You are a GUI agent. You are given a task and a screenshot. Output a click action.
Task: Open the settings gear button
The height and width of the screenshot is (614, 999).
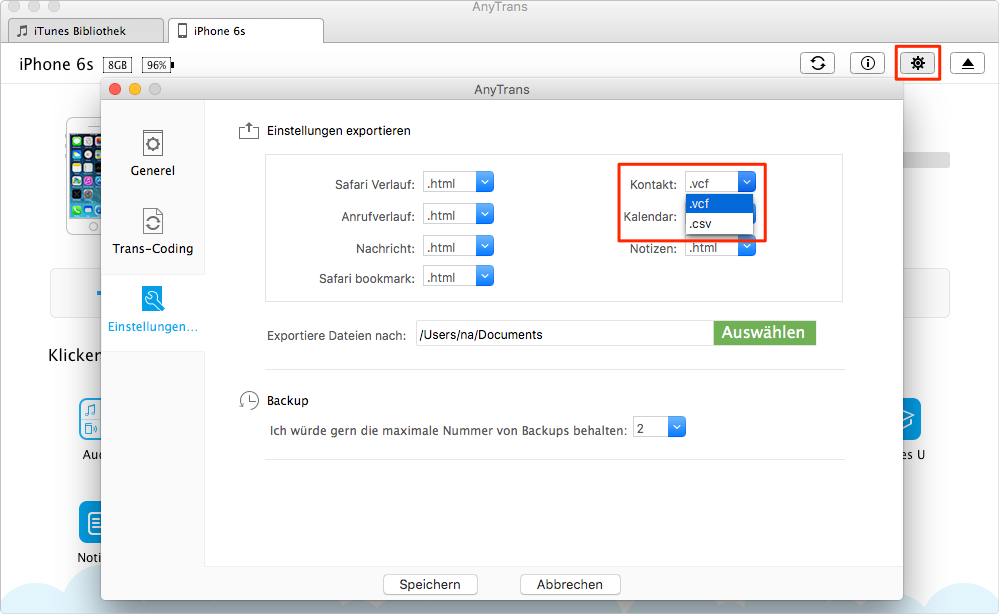tap(917, 63)
